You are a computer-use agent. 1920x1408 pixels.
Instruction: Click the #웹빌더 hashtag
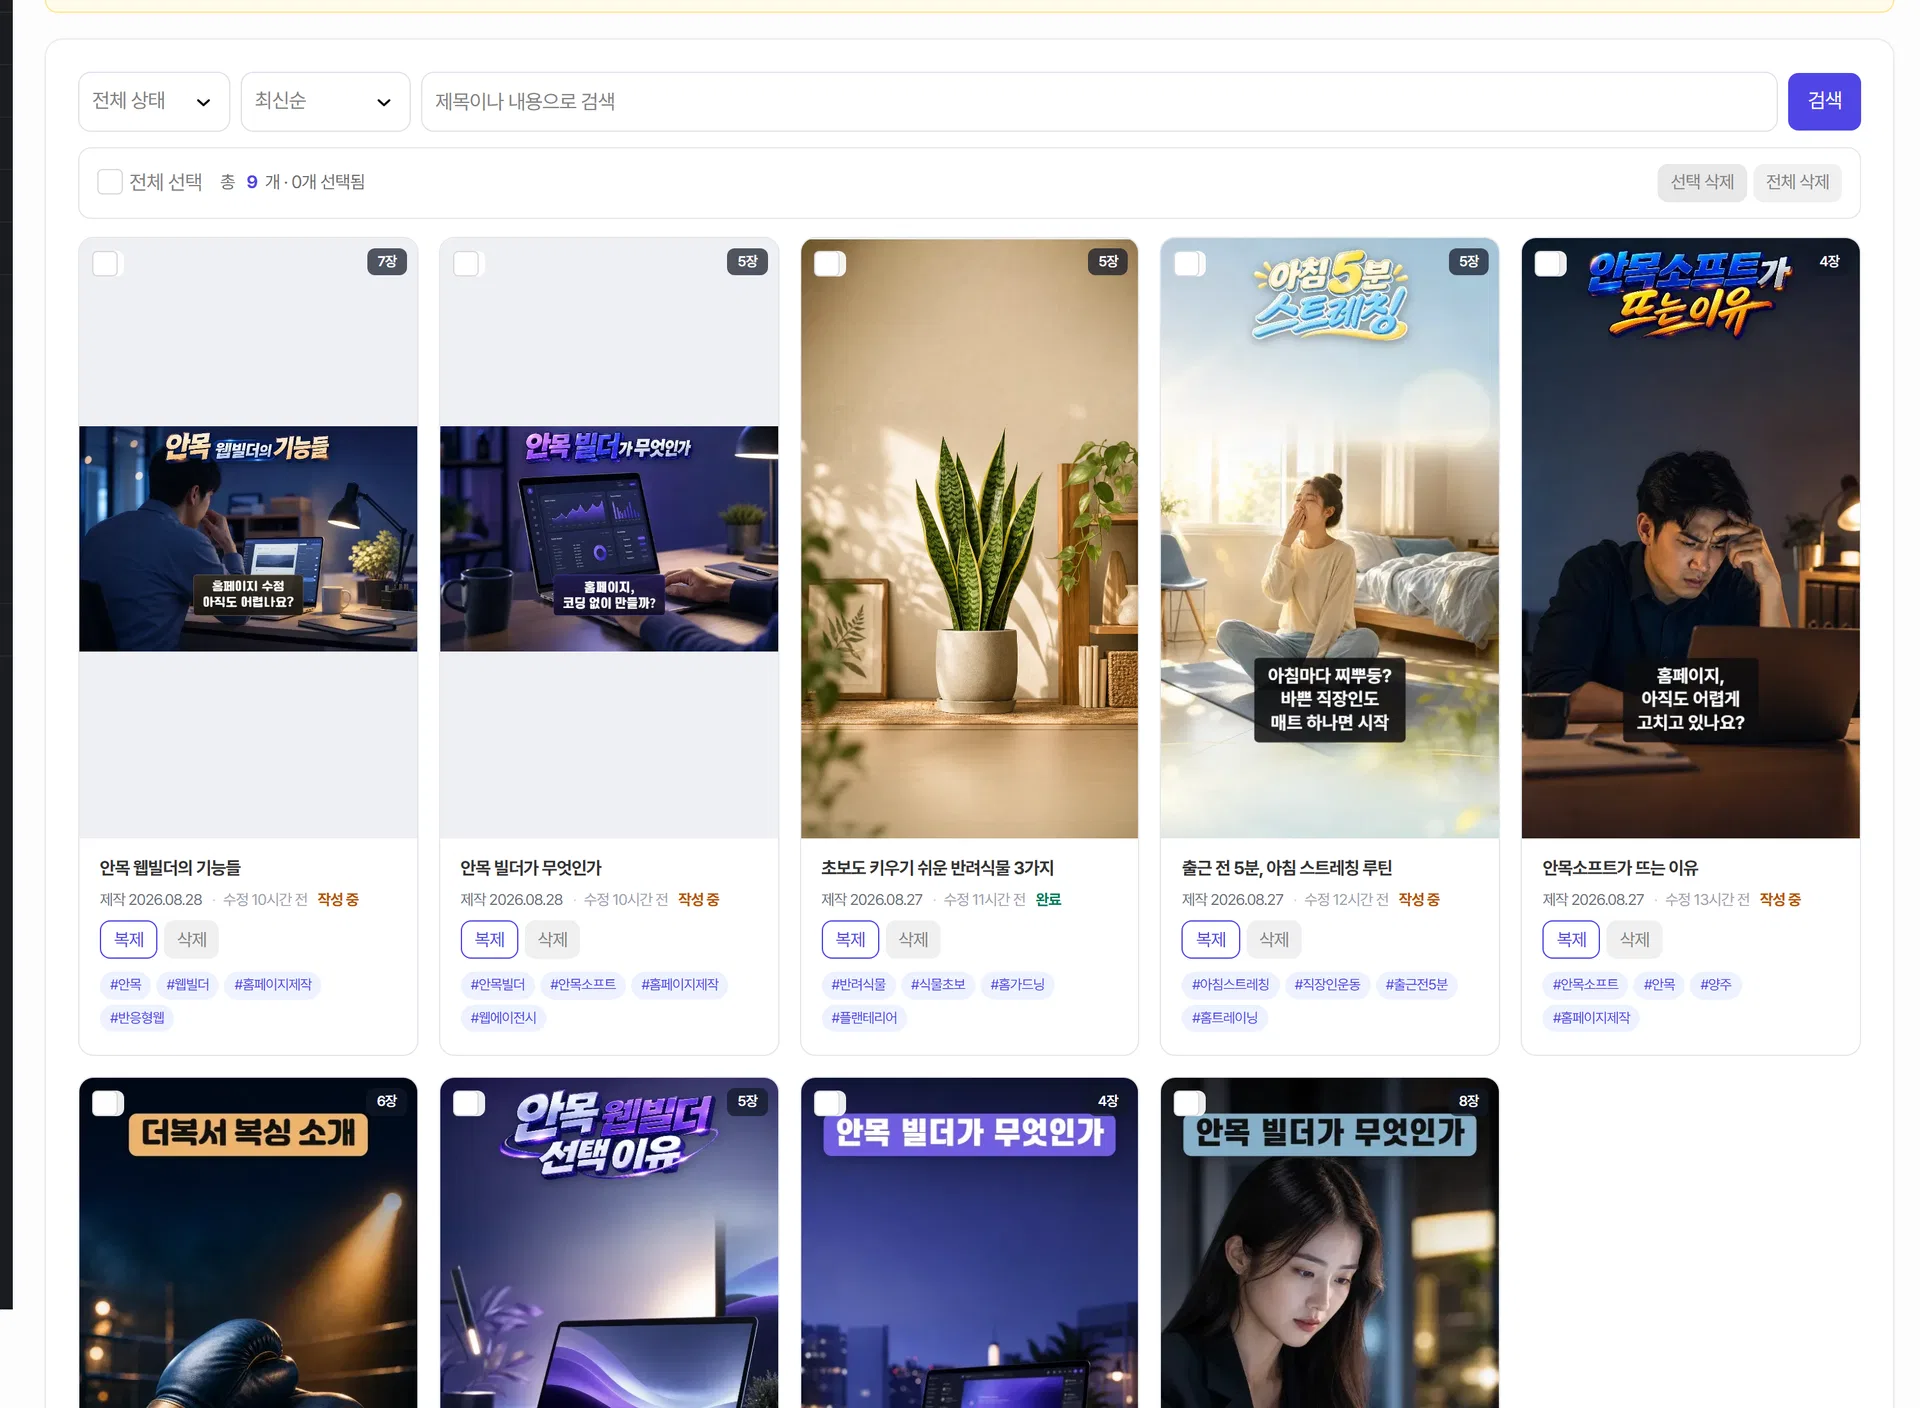coord(188,985)
